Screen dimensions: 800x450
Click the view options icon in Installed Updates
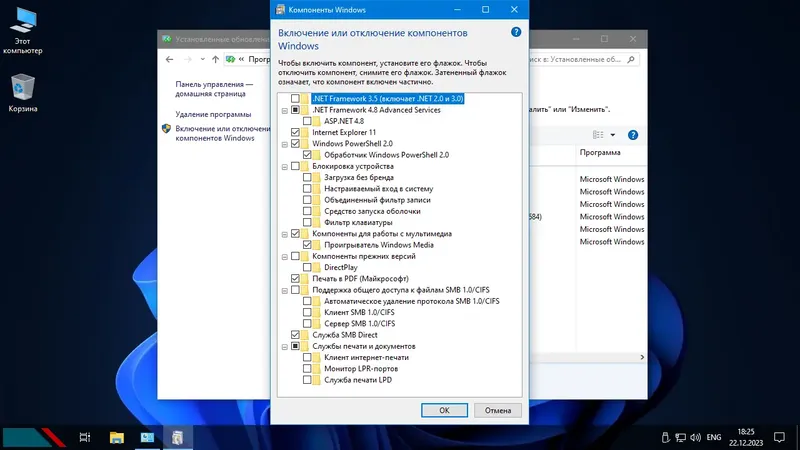(x=598, y=135)
